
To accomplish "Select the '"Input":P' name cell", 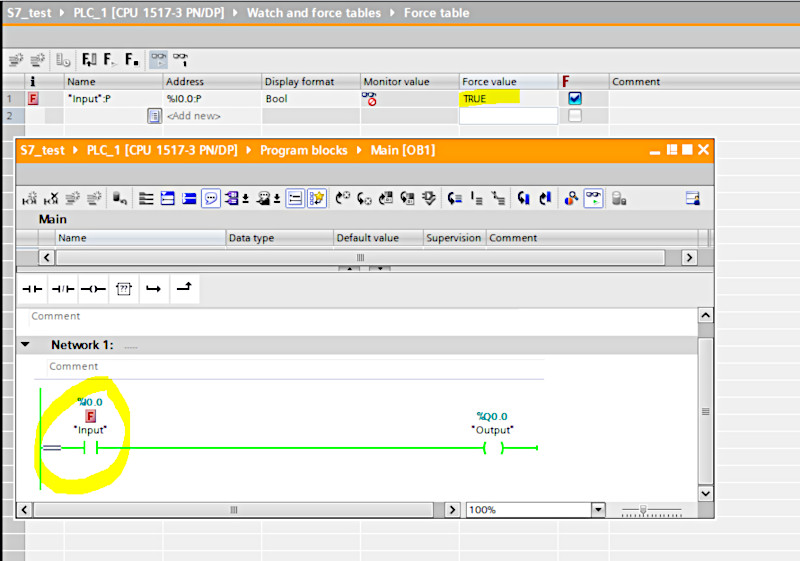I will coord(113,98).
